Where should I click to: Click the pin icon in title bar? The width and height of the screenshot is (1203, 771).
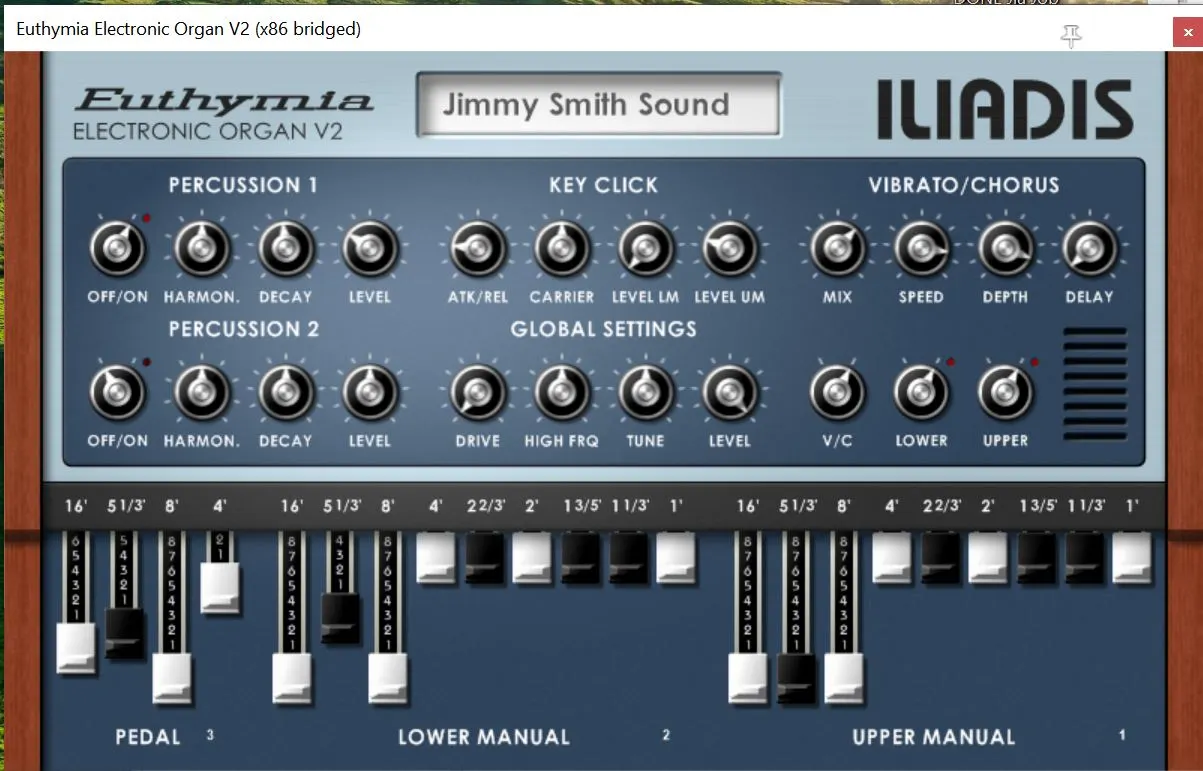(1071, 37)
